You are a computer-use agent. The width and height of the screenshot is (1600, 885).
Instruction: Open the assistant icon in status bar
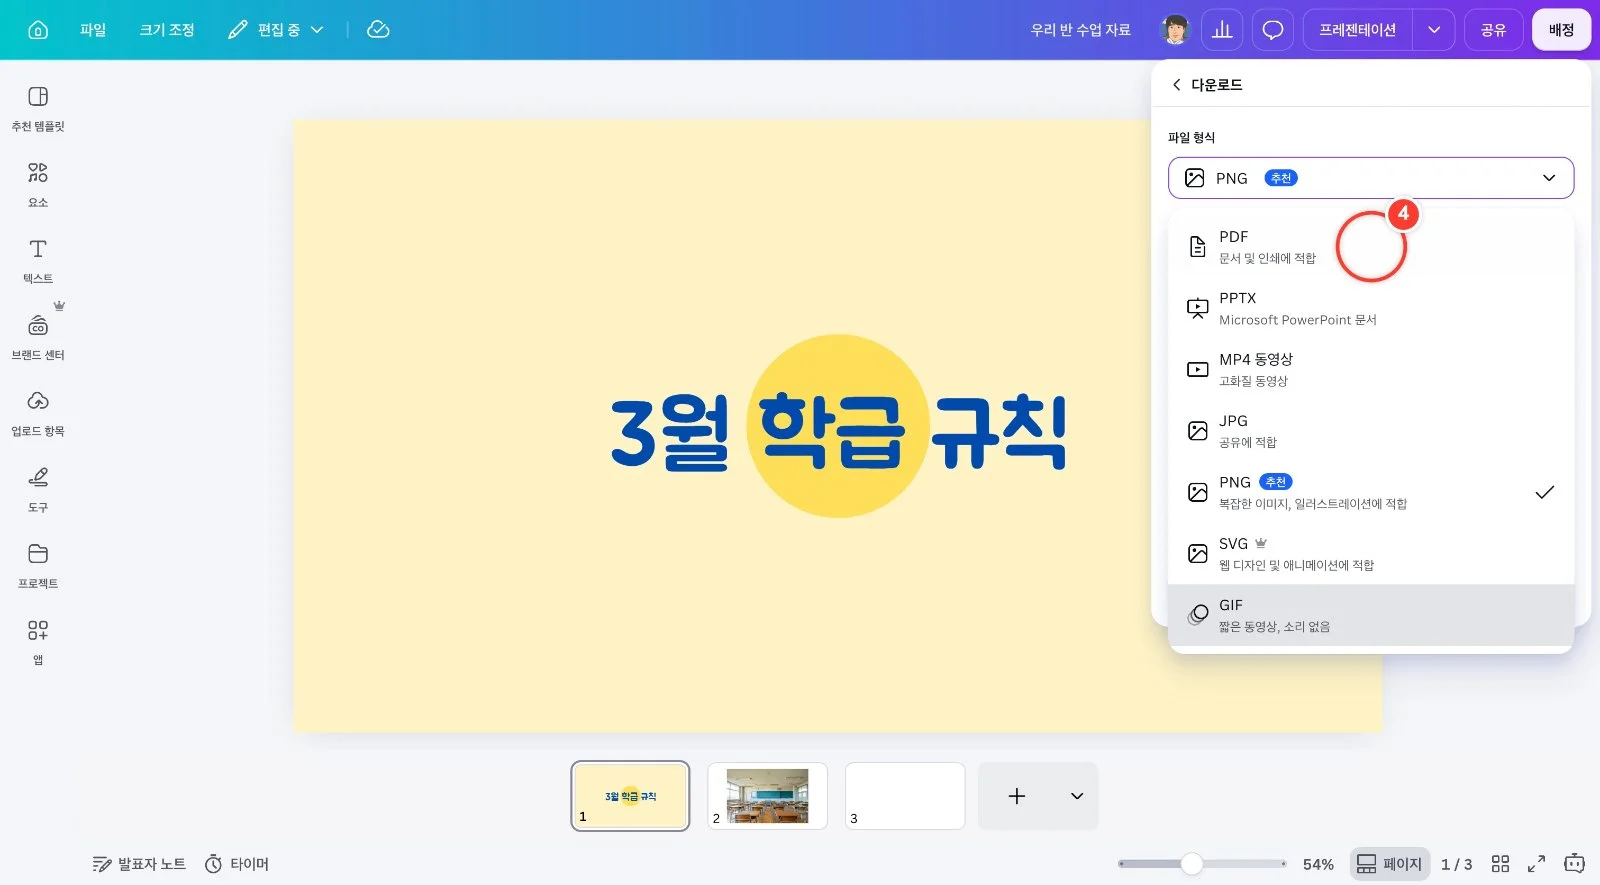point(1574,863)
